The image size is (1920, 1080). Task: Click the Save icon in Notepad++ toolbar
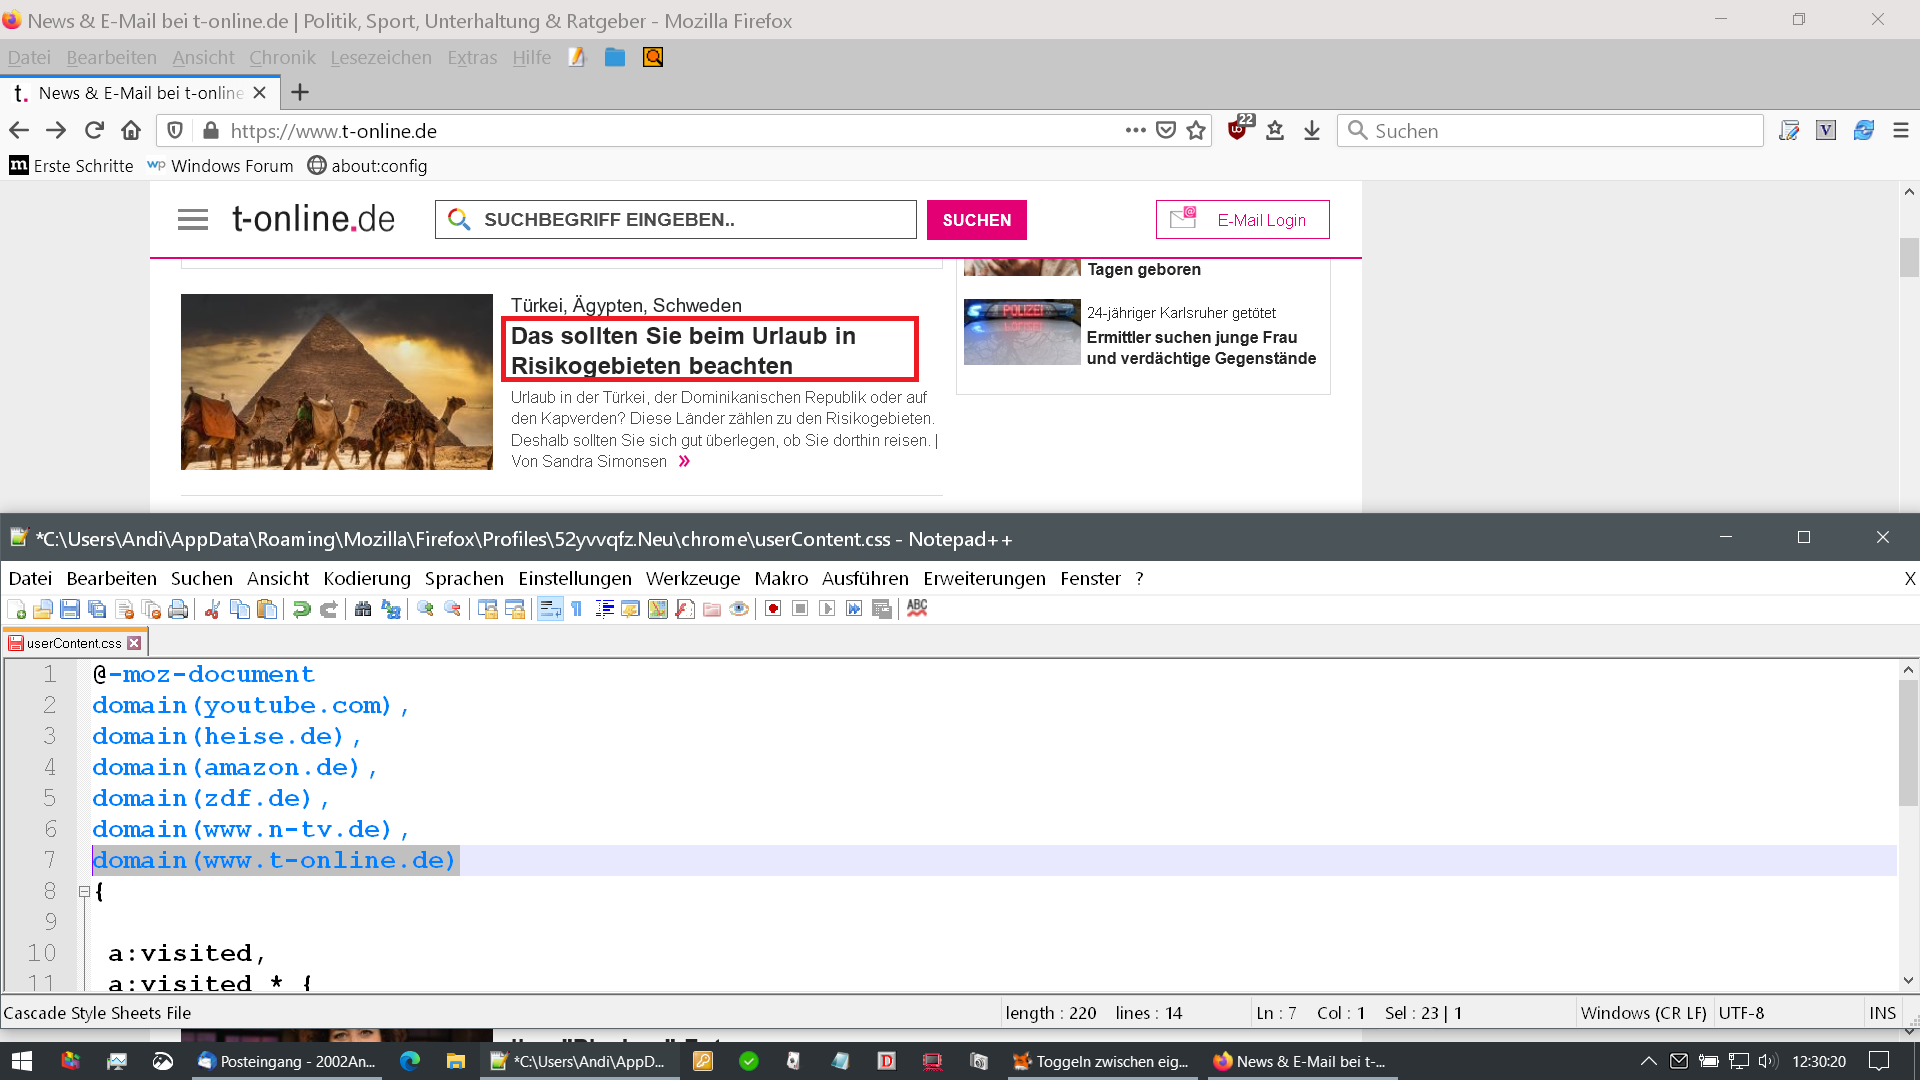click(69, 609)
